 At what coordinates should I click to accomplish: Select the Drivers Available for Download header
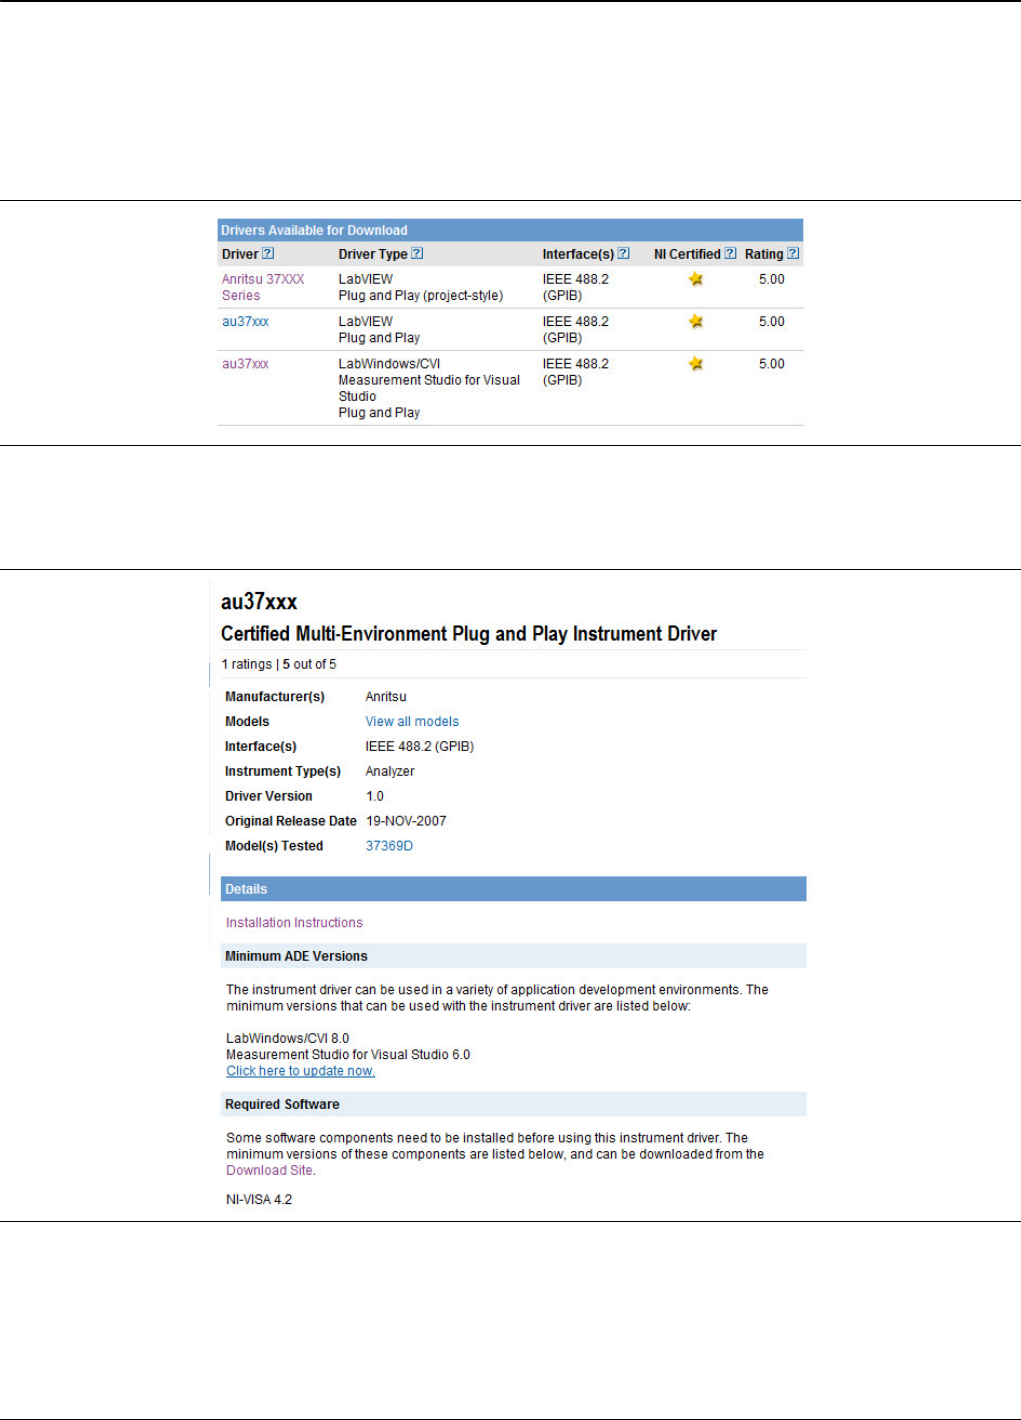pos(510,230)
